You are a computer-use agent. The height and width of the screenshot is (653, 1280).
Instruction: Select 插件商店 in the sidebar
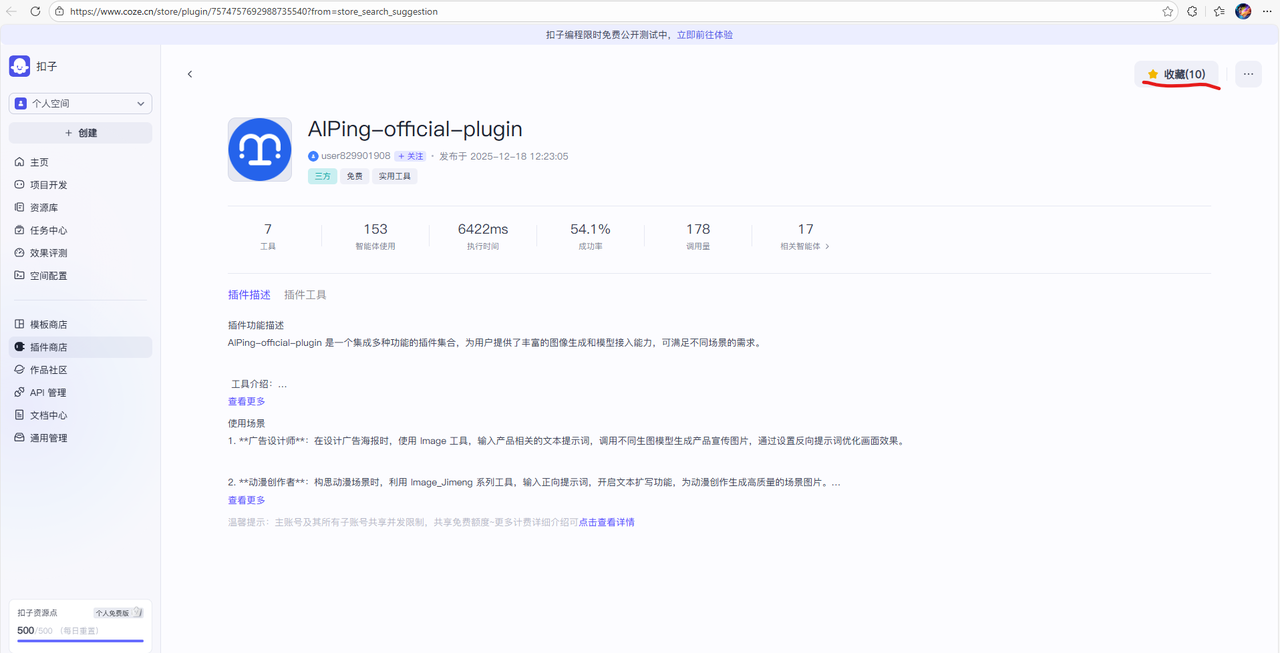tap(80, 347)
